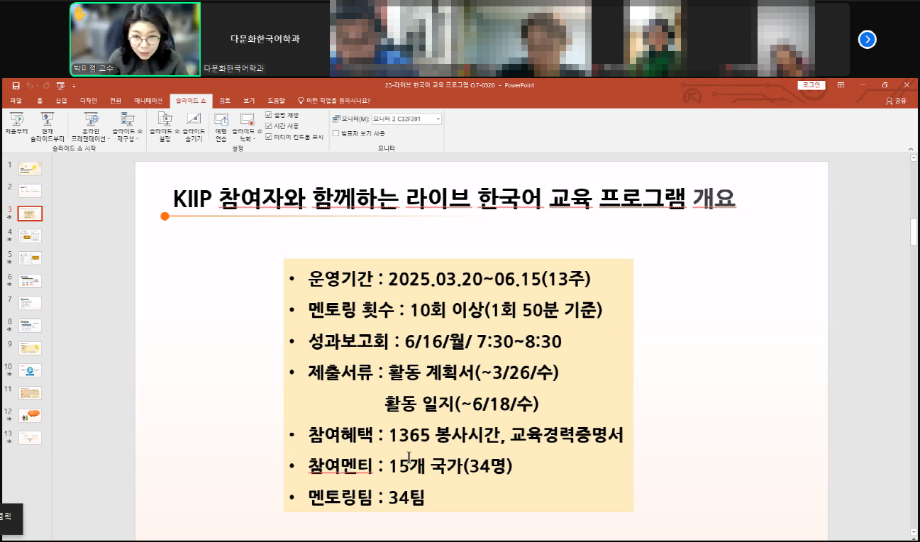Switch to the 전환 tab

click(115, 101)
